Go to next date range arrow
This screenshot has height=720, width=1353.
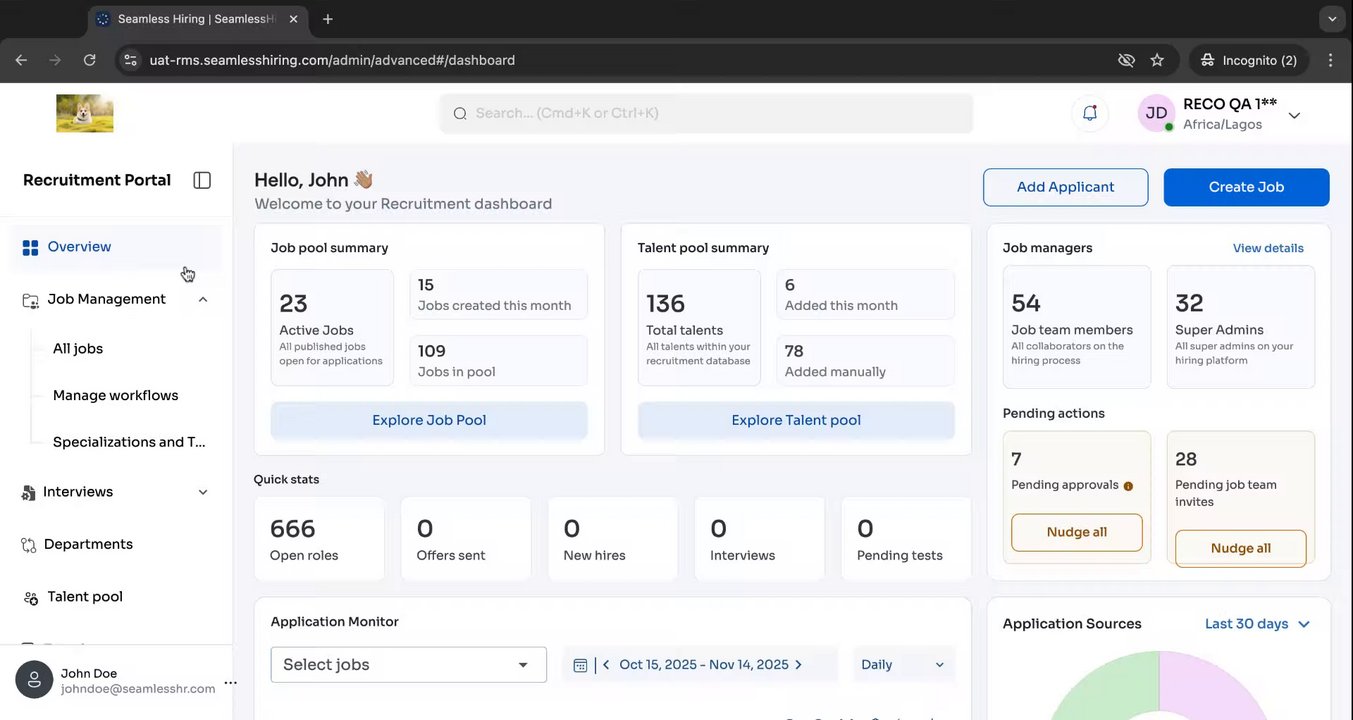pyautogui.click(x=798, y=665)
